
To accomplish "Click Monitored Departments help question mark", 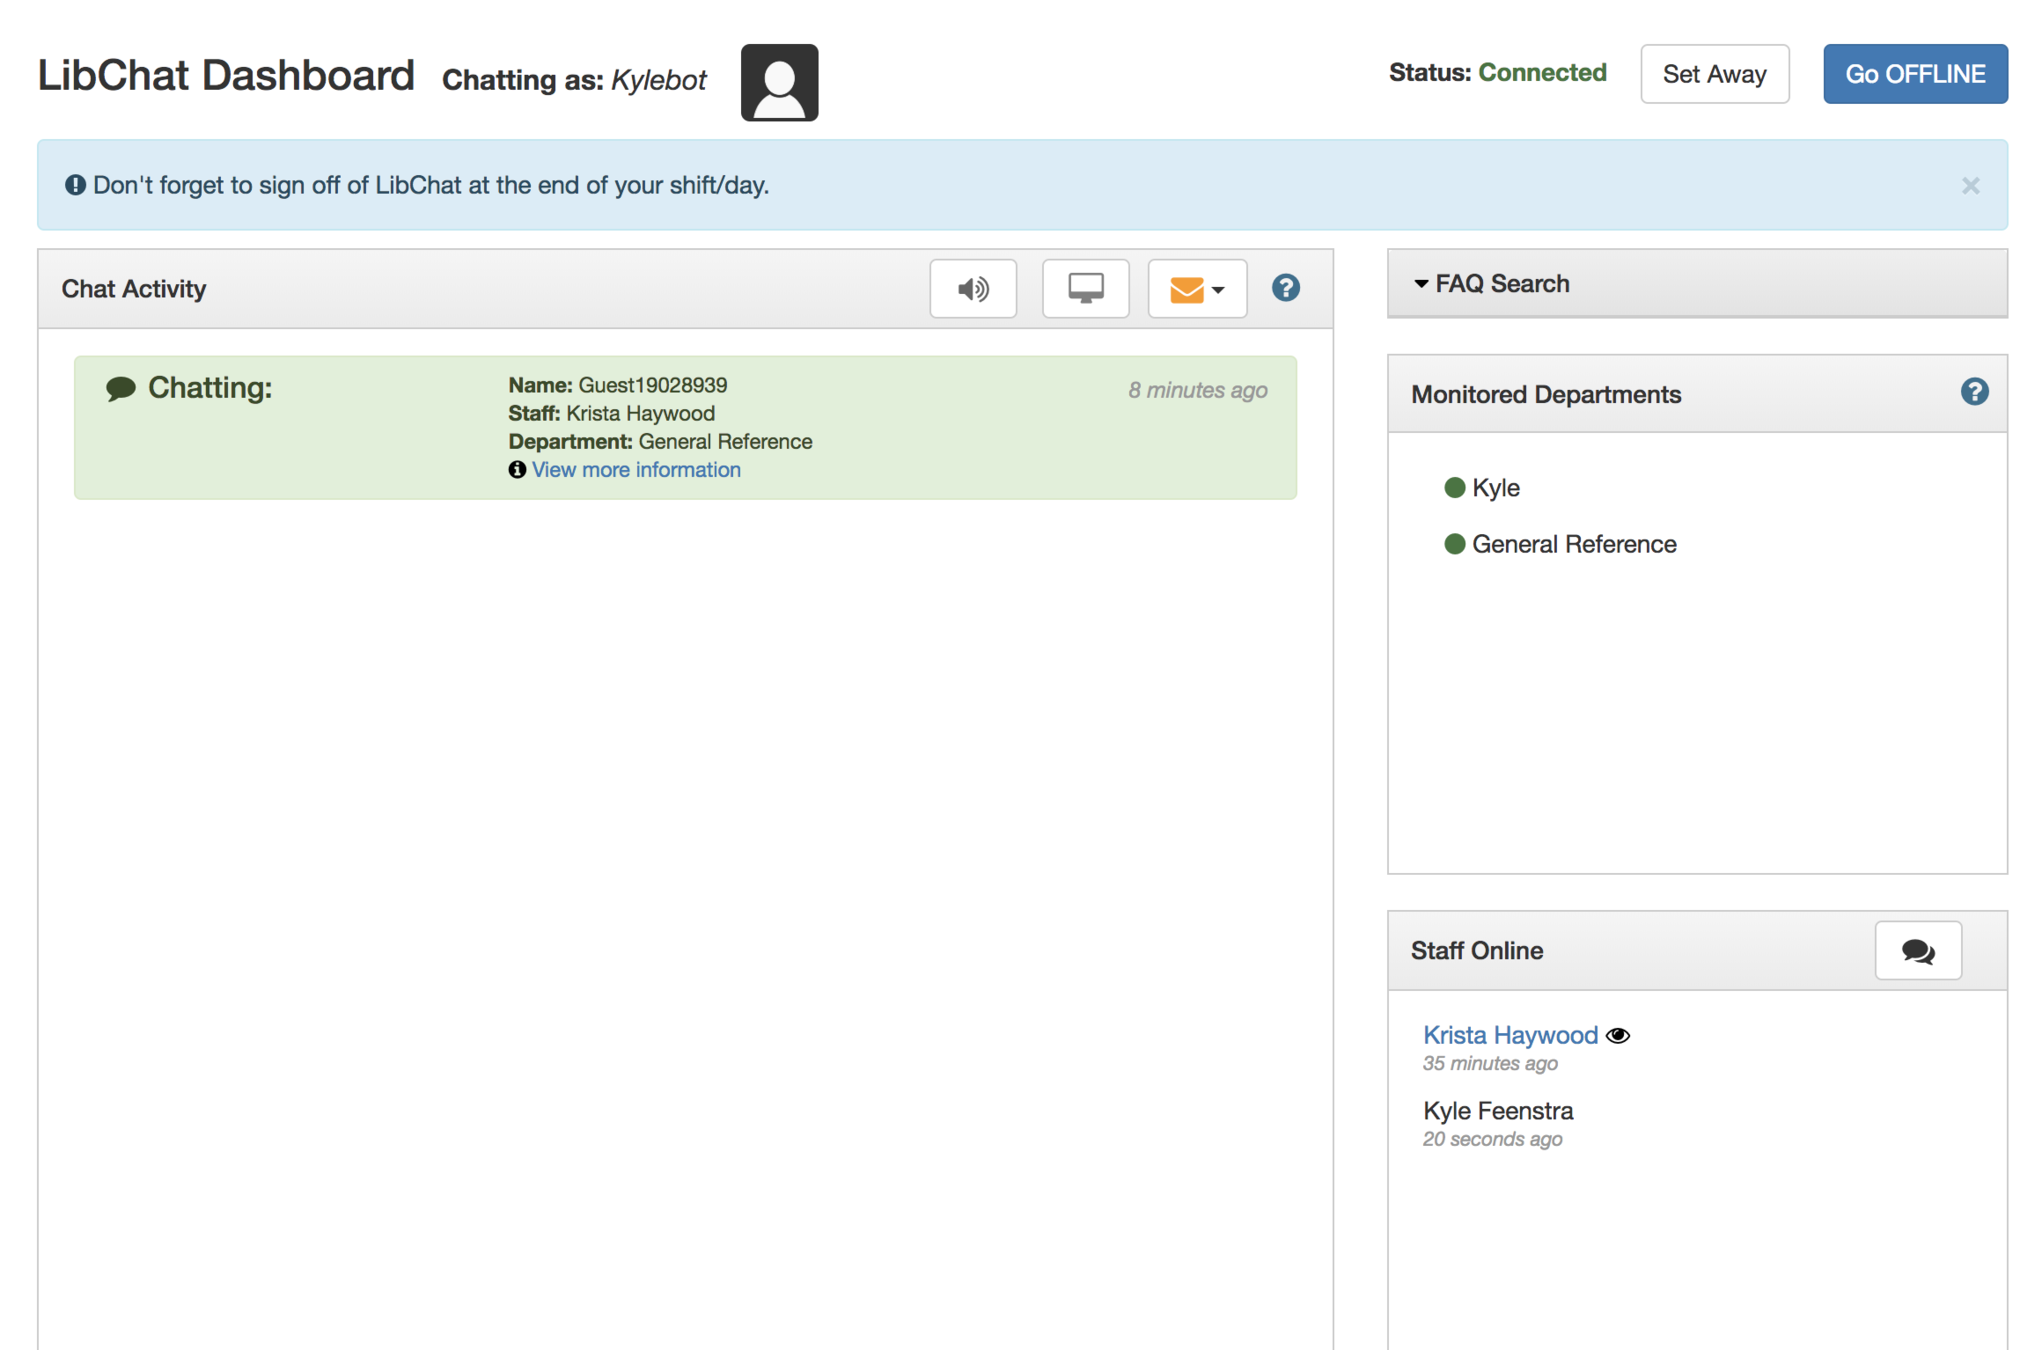I will point(1973,392).
